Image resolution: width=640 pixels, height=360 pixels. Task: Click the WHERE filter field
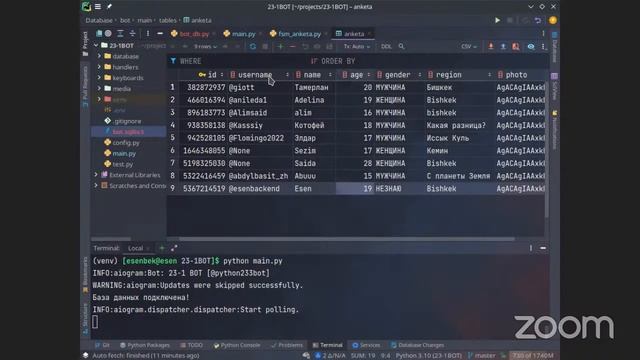coord(239,61)
